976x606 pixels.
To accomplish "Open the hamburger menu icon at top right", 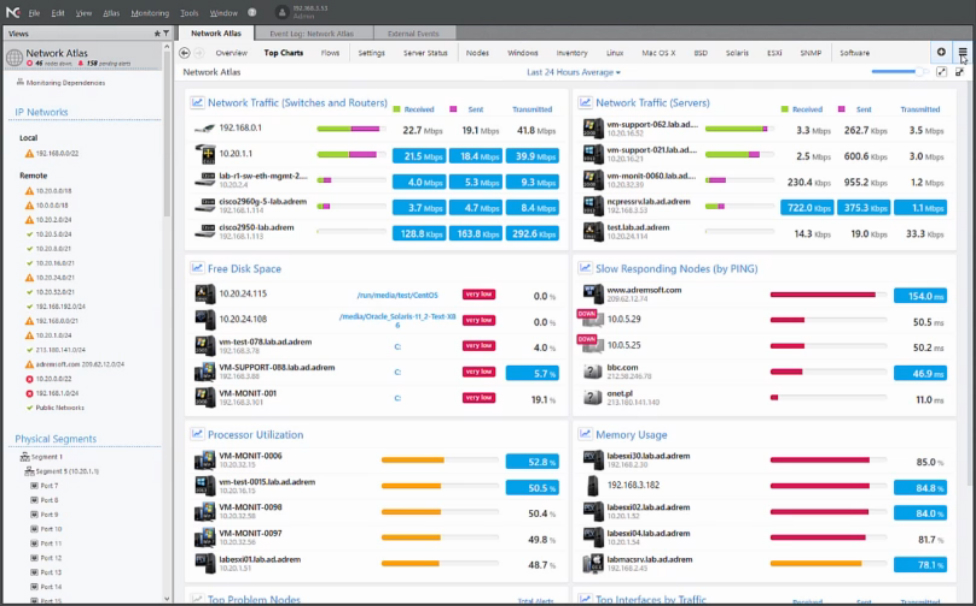I will [962, 52].
